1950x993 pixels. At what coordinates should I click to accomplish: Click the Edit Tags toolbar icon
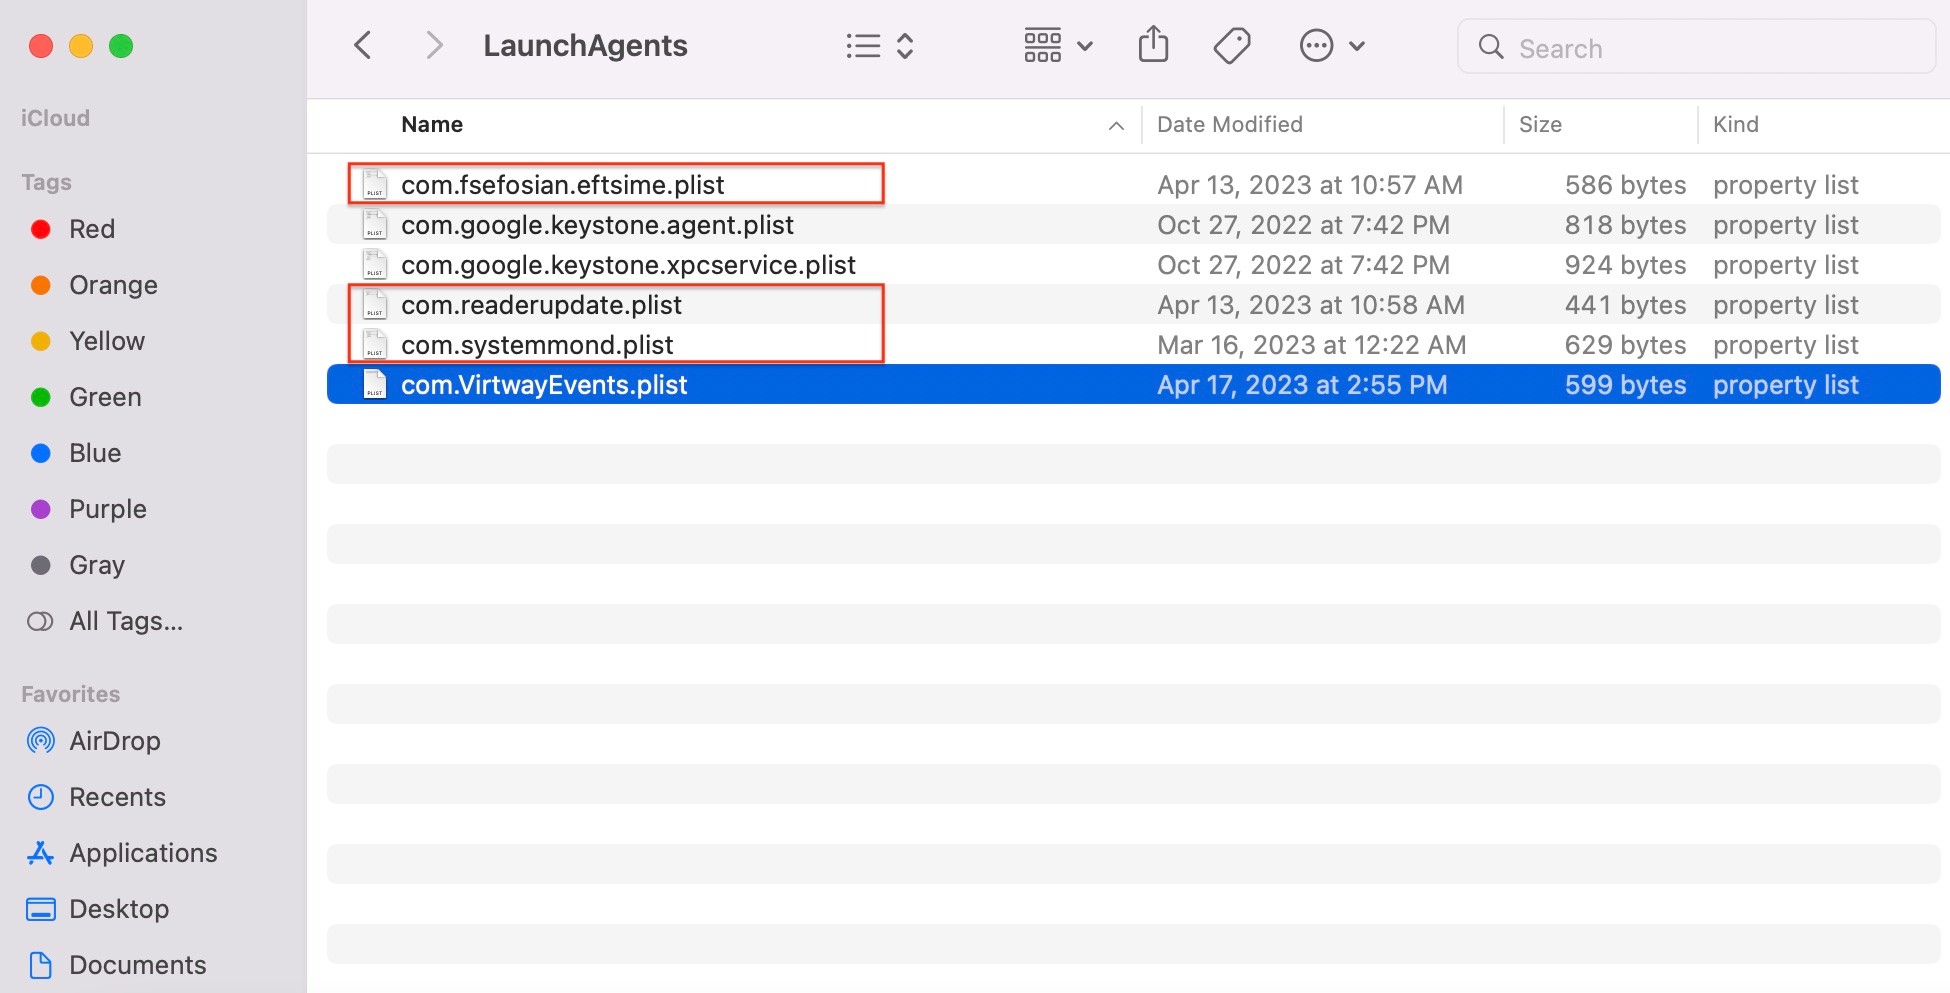1232,46
